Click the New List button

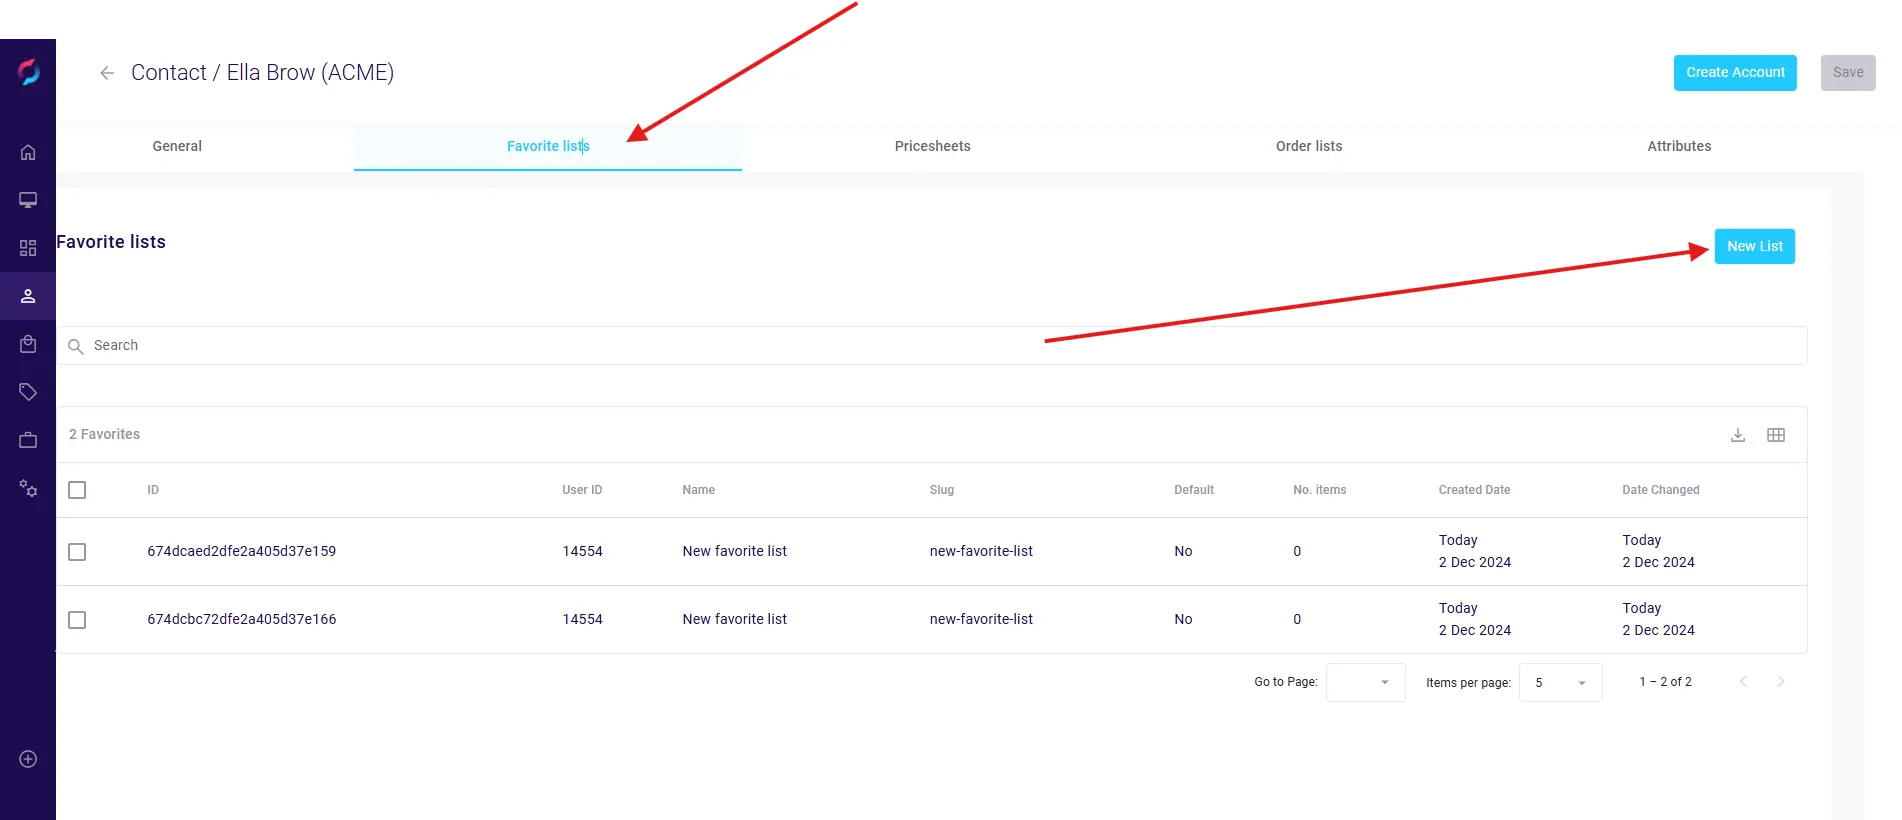click(1755, 247)
